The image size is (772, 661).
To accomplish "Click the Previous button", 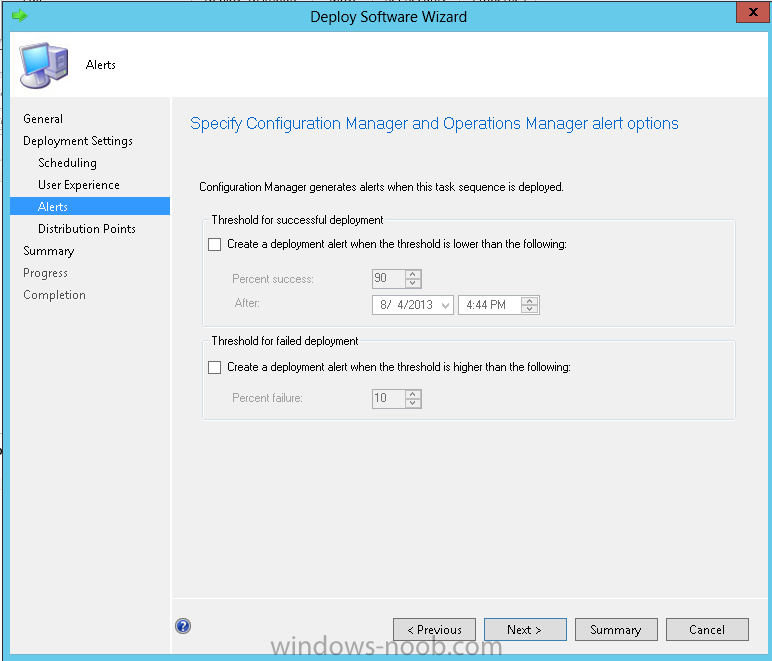I will pos(434,629).
